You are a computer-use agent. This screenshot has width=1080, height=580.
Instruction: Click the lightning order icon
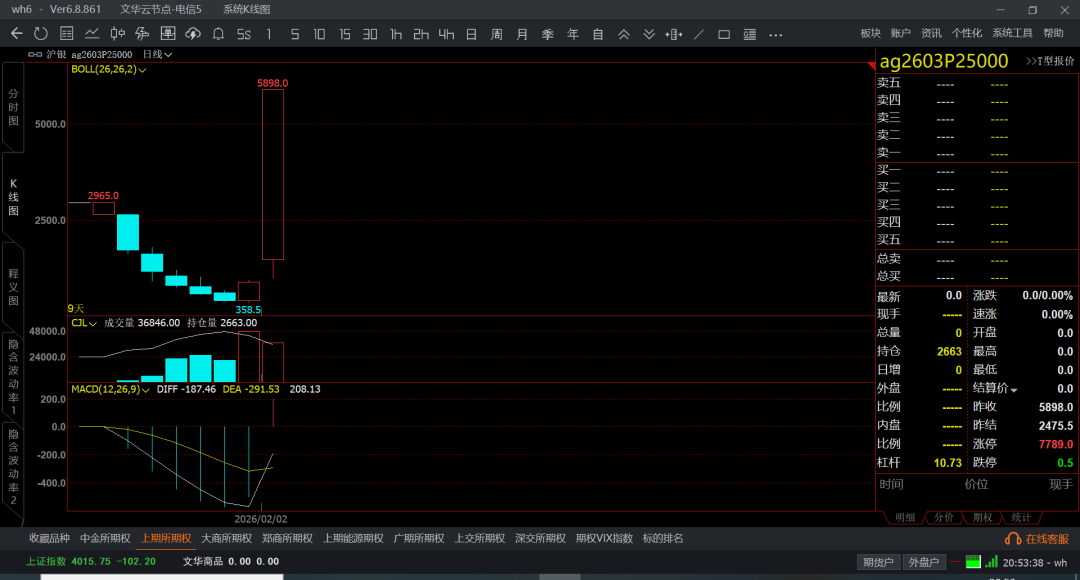tap(142, 34)
